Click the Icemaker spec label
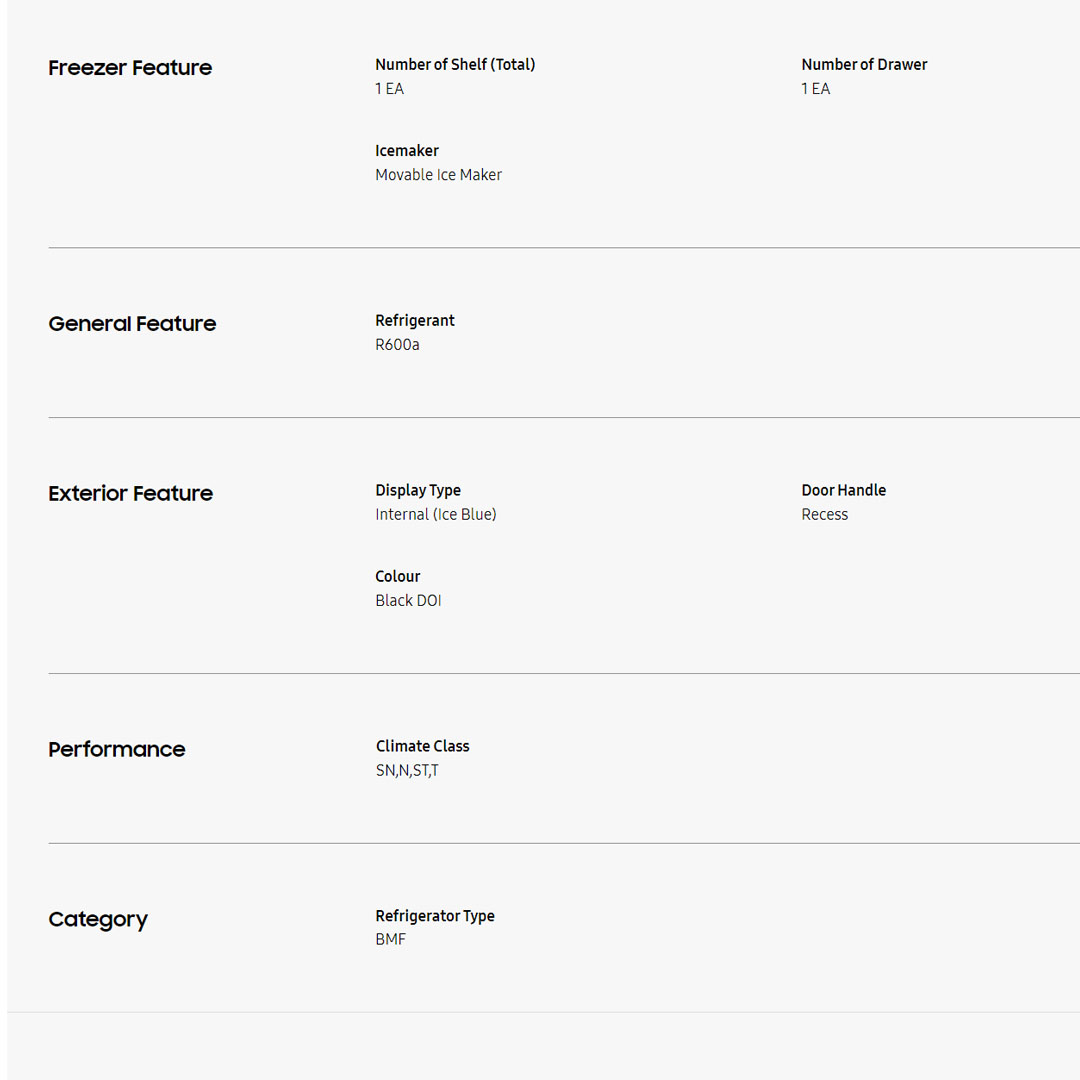 [407, 151]
